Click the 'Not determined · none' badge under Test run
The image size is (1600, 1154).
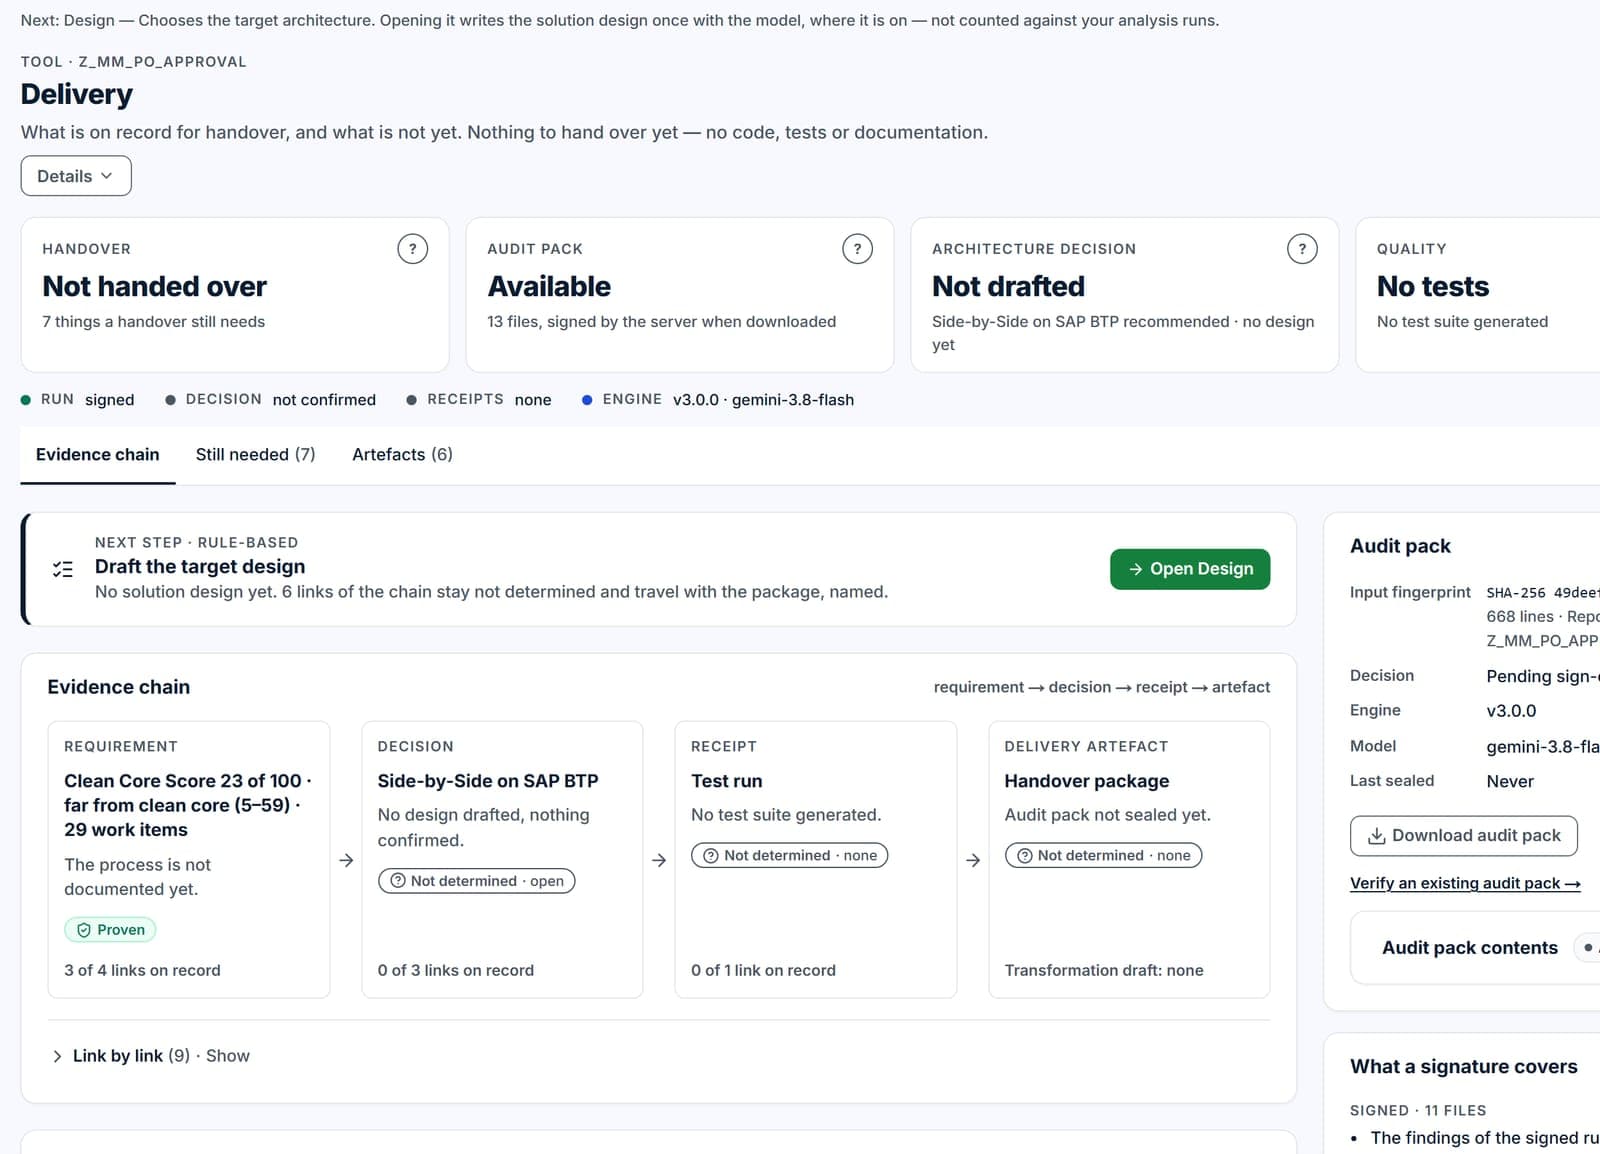790,856
